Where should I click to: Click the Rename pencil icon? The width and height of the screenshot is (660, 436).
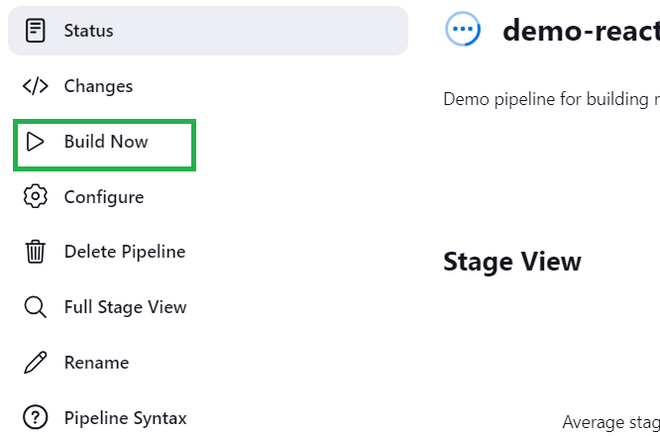pyautogui.click(x=35, y=362)
